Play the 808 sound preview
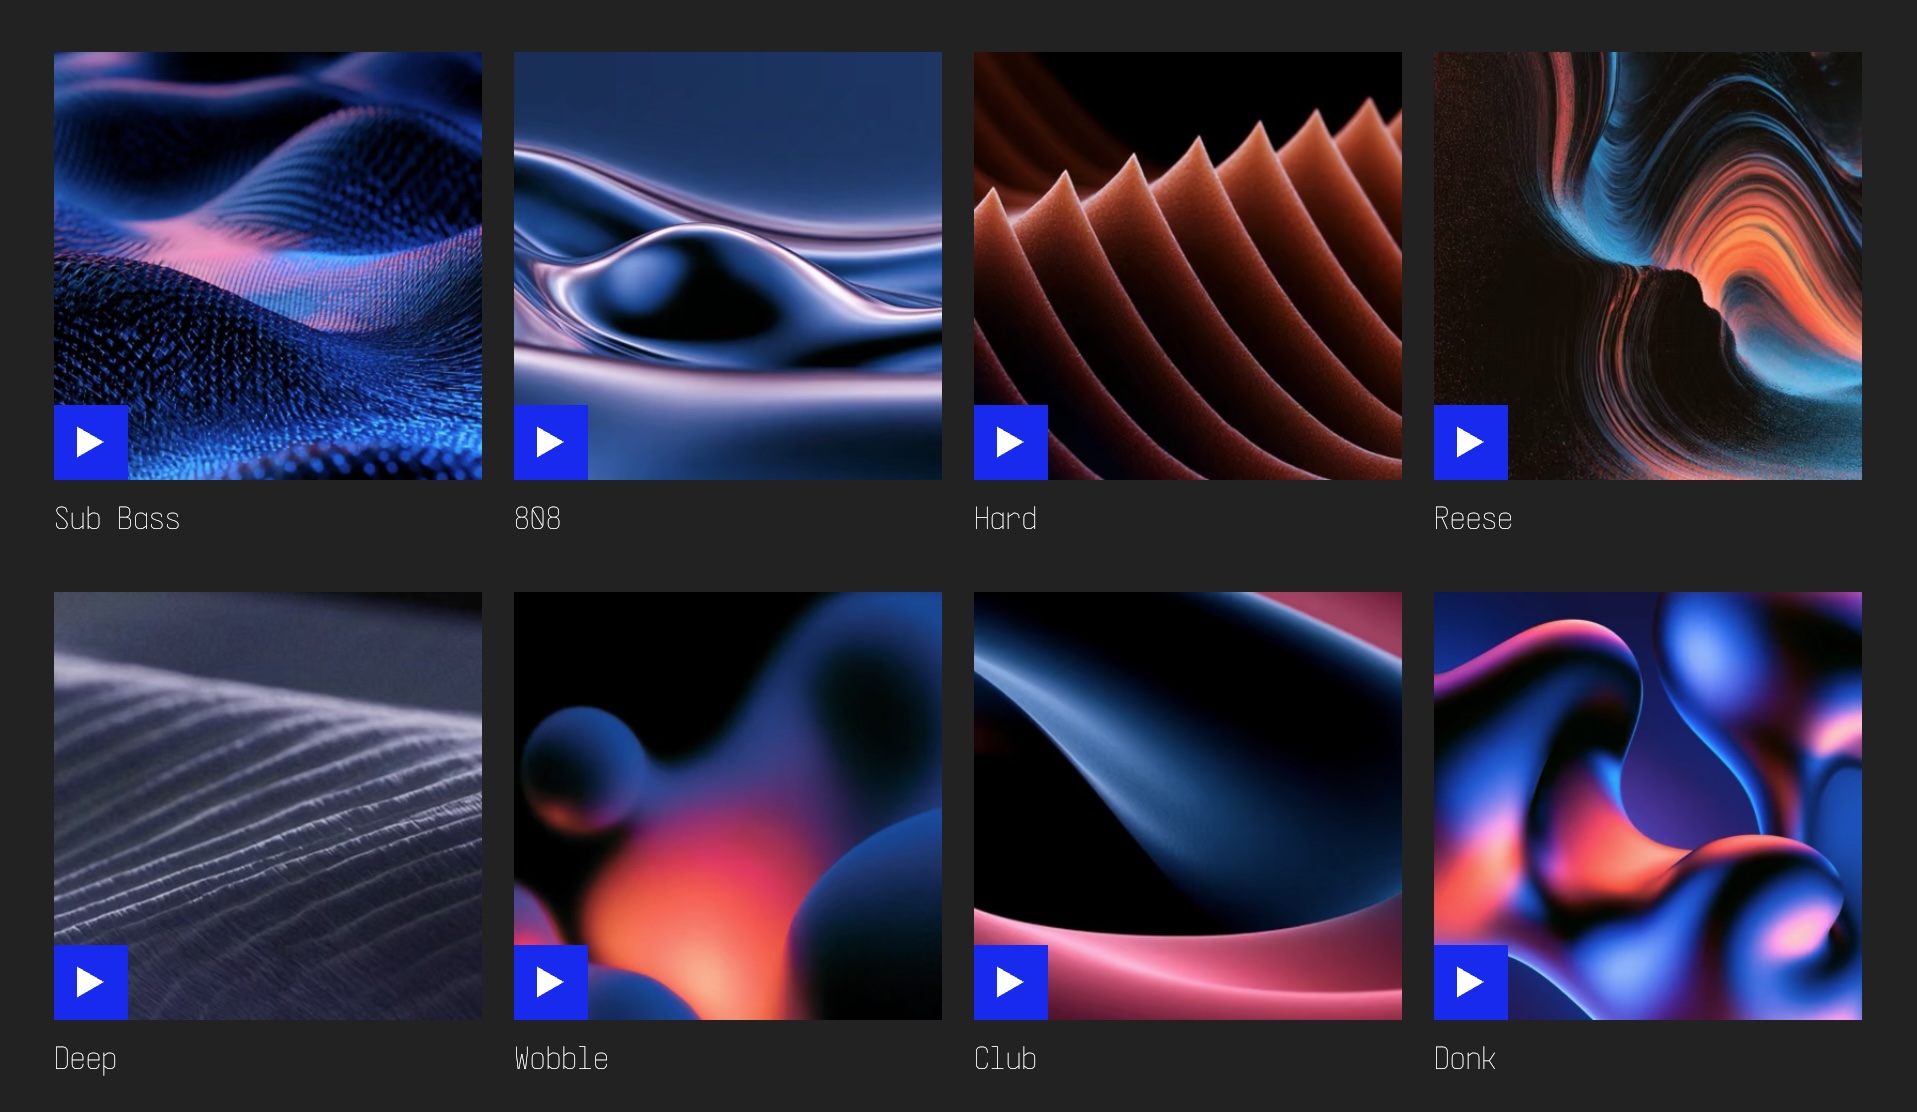1917x1112 pixels. [x=551, y=442]
